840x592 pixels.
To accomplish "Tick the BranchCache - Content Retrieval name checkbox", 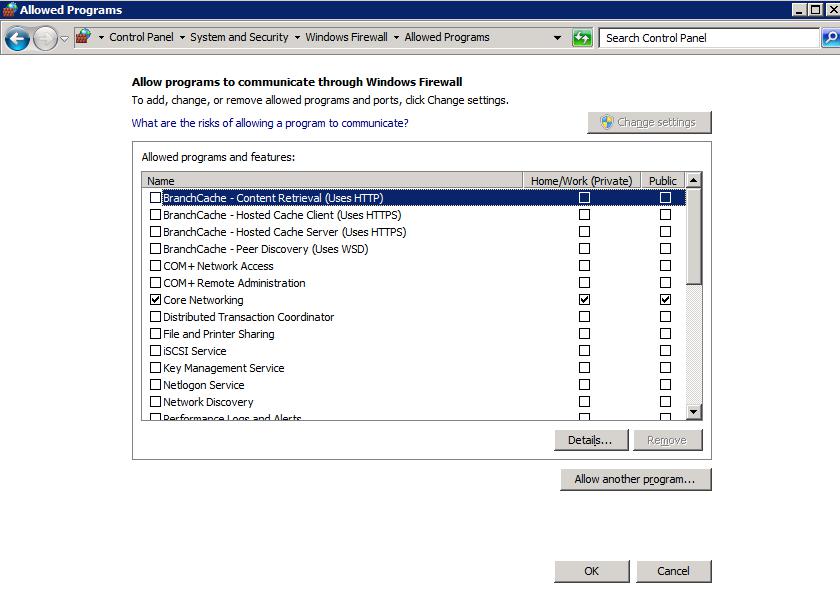I will tap(155, 198).
